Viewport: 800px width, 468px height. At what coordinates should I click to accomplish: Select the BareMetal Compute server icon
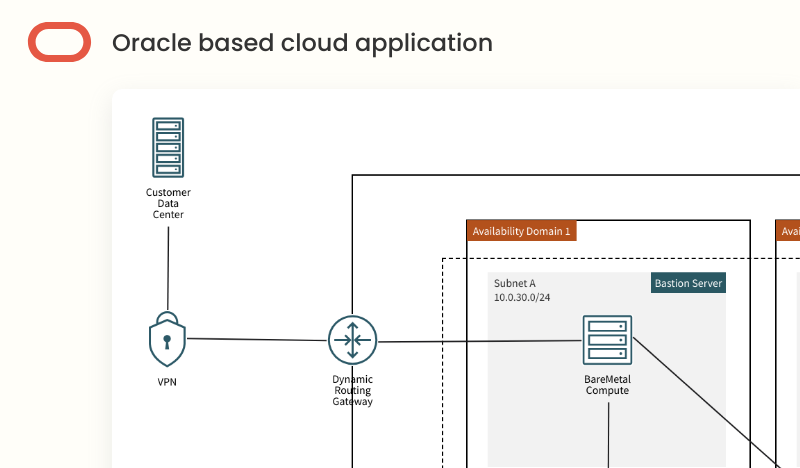click(607, 340)
